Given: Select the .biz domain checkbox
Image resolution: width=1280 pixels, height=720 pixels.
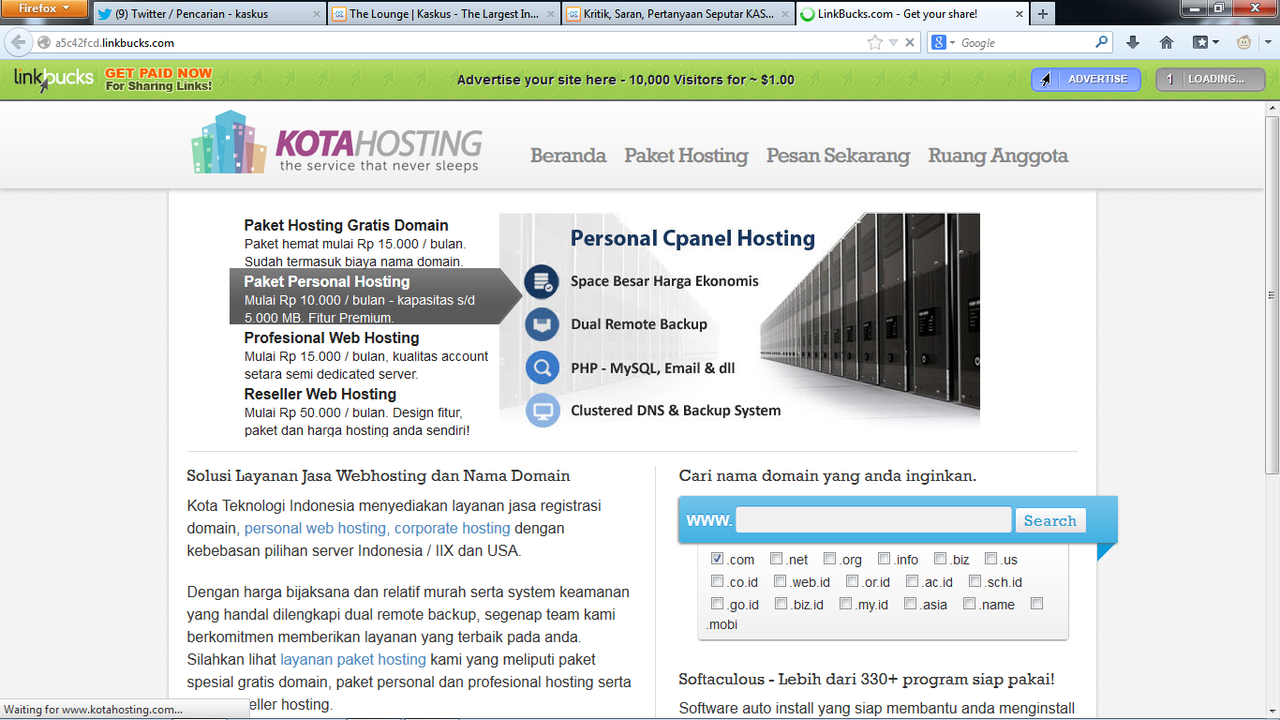Looking at the screenshot, I should [940, 559].
